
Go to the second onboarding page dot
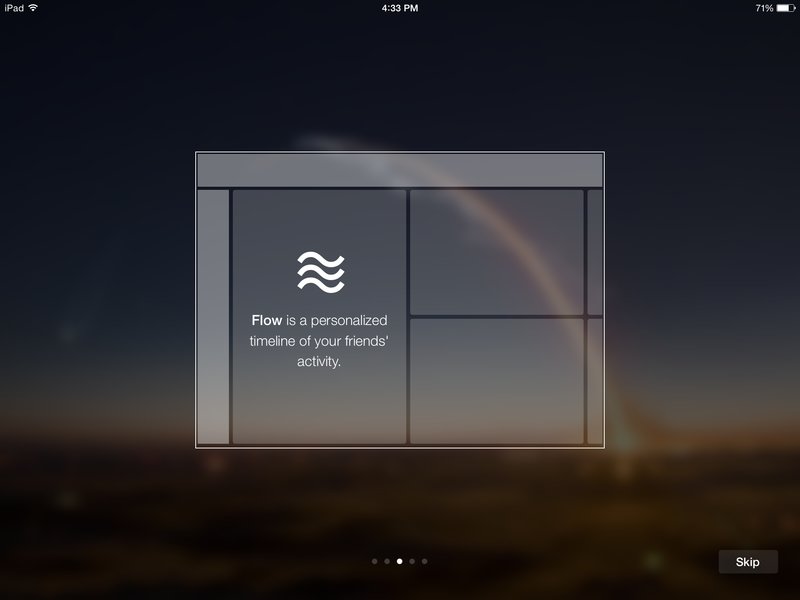[x=387, y=561]
